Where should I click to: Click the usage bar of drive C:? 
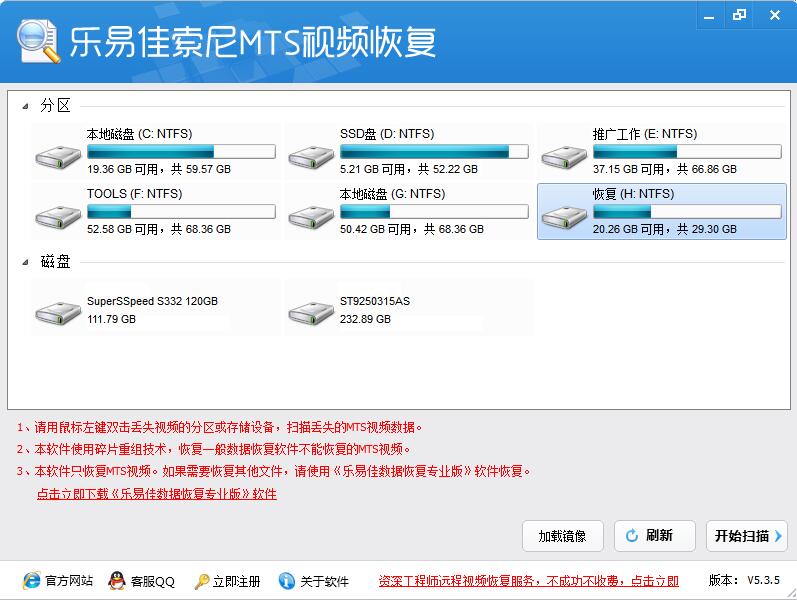click(x=181, y=152)
